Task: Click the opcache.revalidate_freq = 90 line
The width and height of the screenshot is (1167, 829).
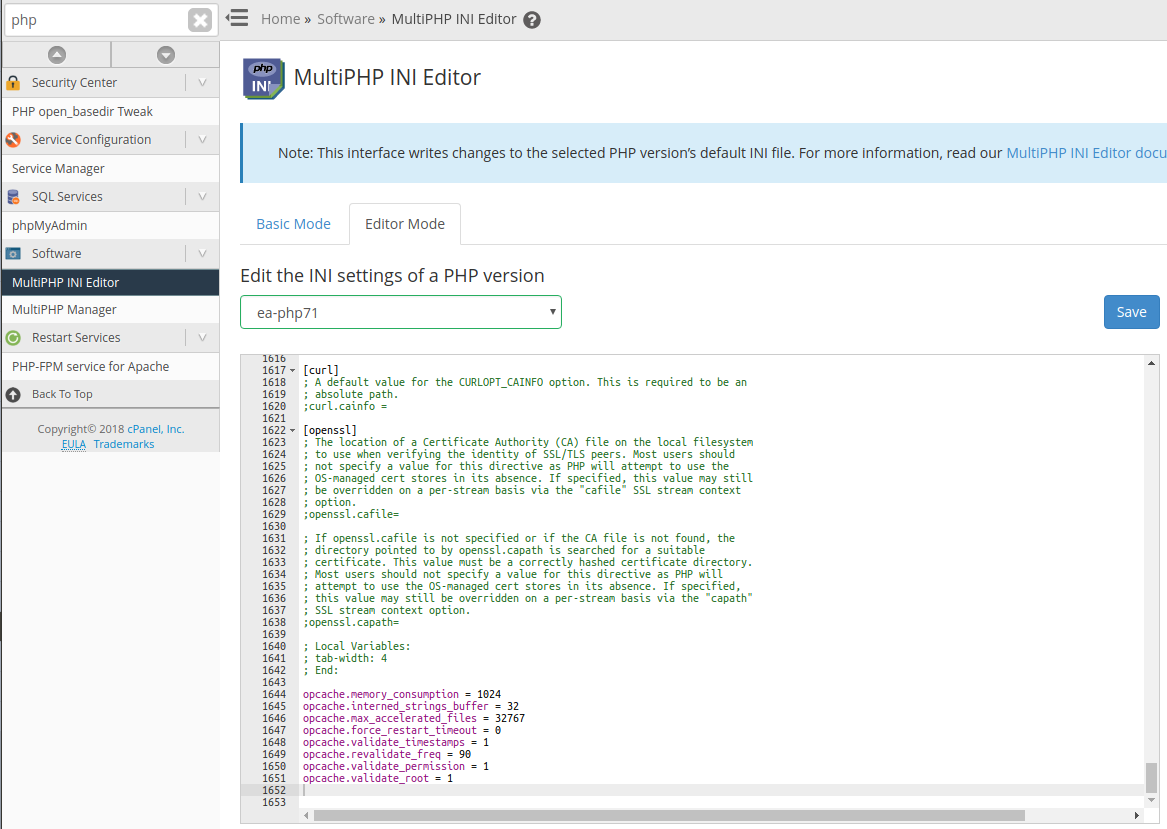Action: point(387,754)
